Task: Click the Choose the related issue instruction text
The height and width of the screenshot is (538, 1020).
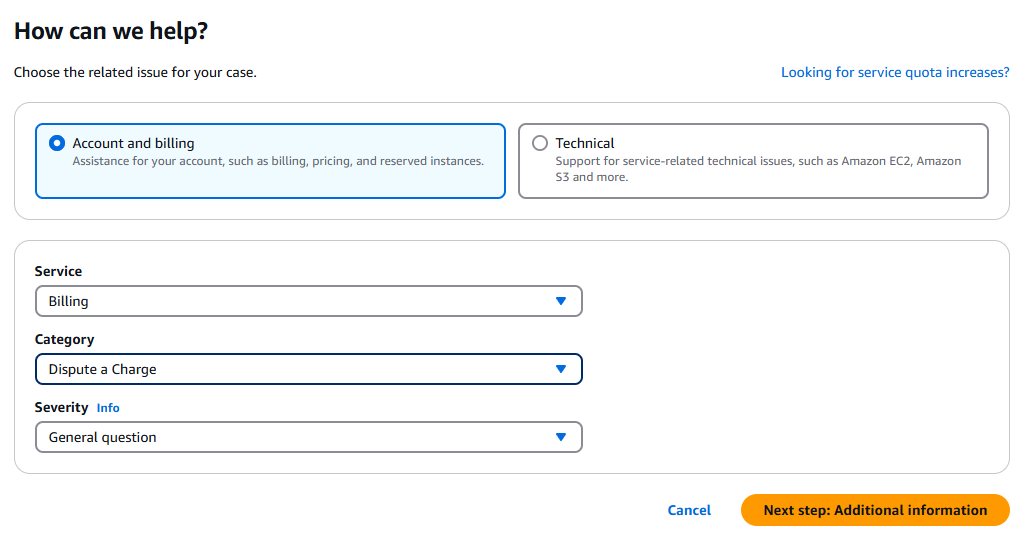Action: tap(135, 72)
